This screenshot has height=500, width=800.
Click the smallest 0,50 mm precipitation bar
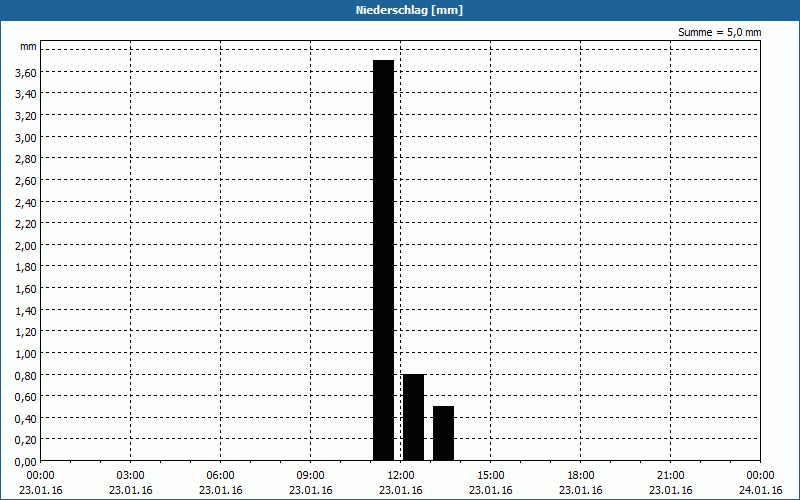click(x=443, y=434)
